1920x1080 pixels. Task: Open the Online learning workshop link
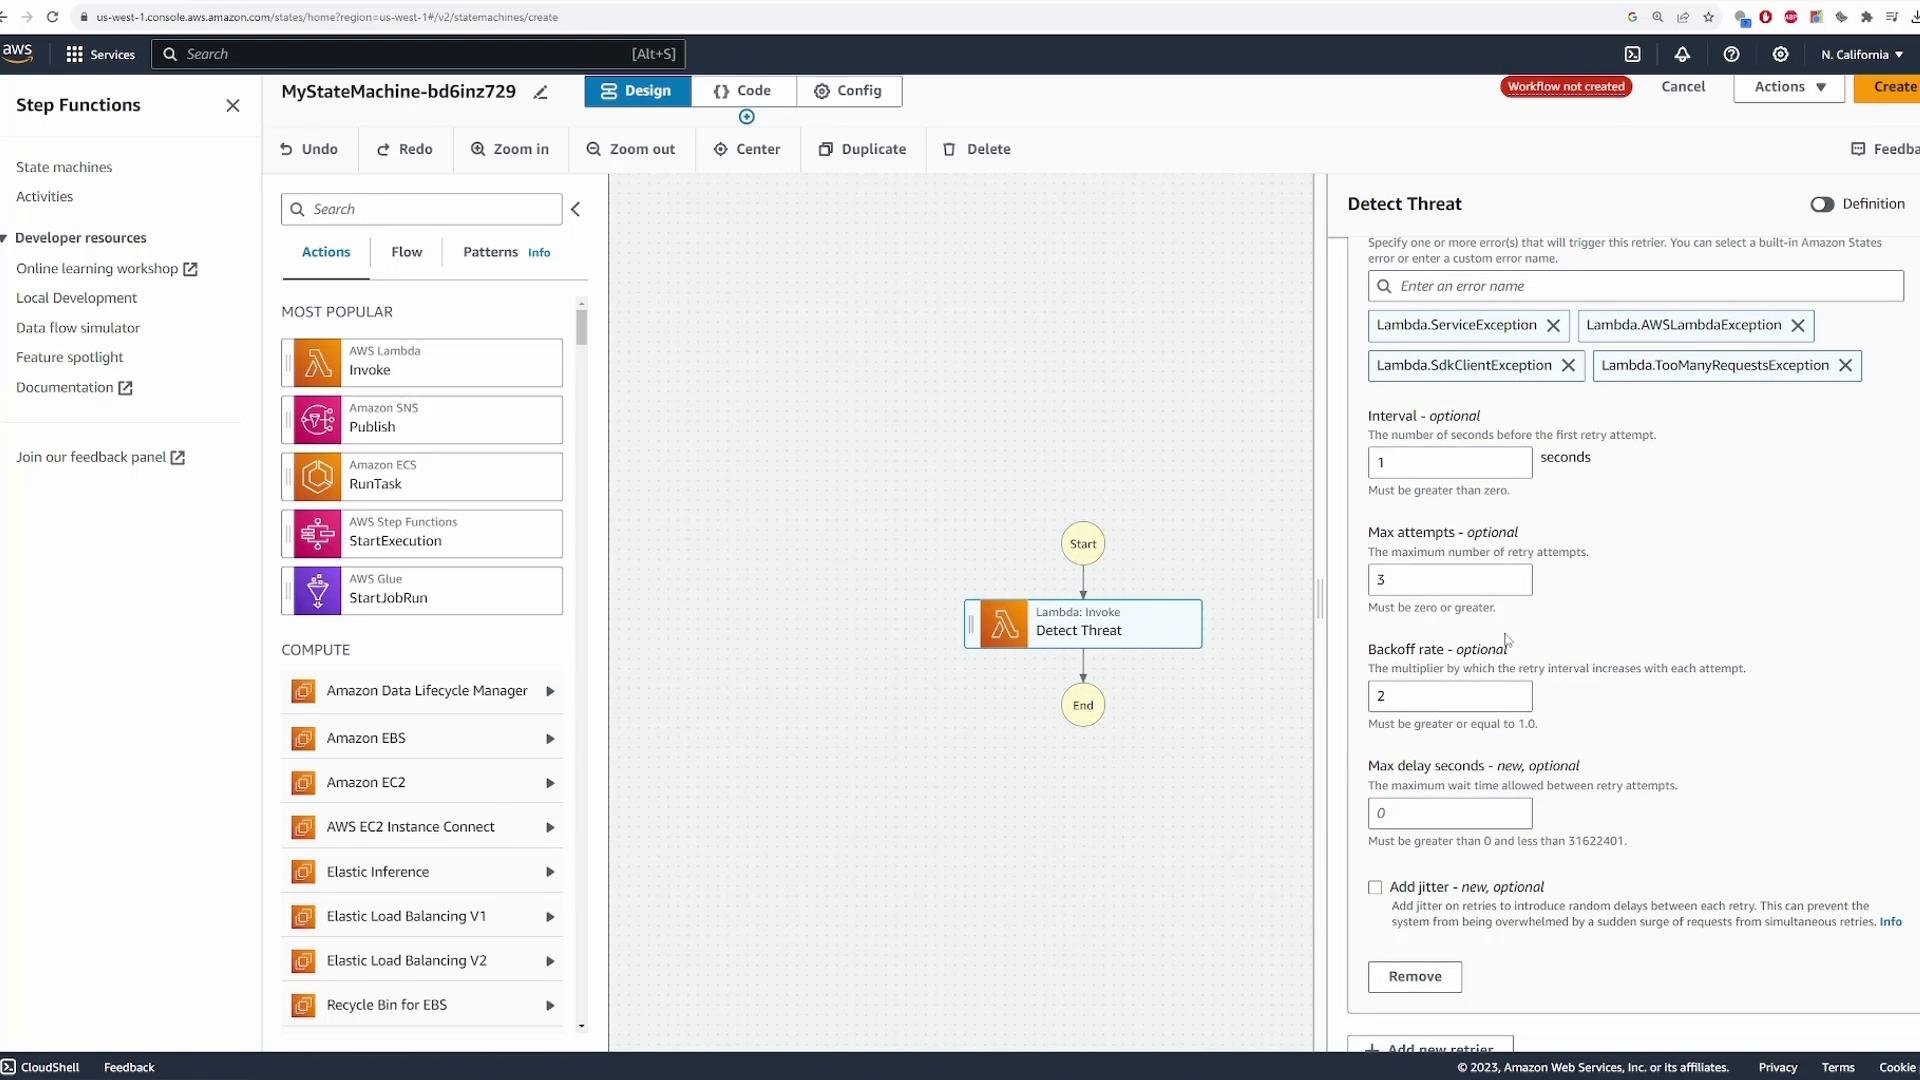106,269
